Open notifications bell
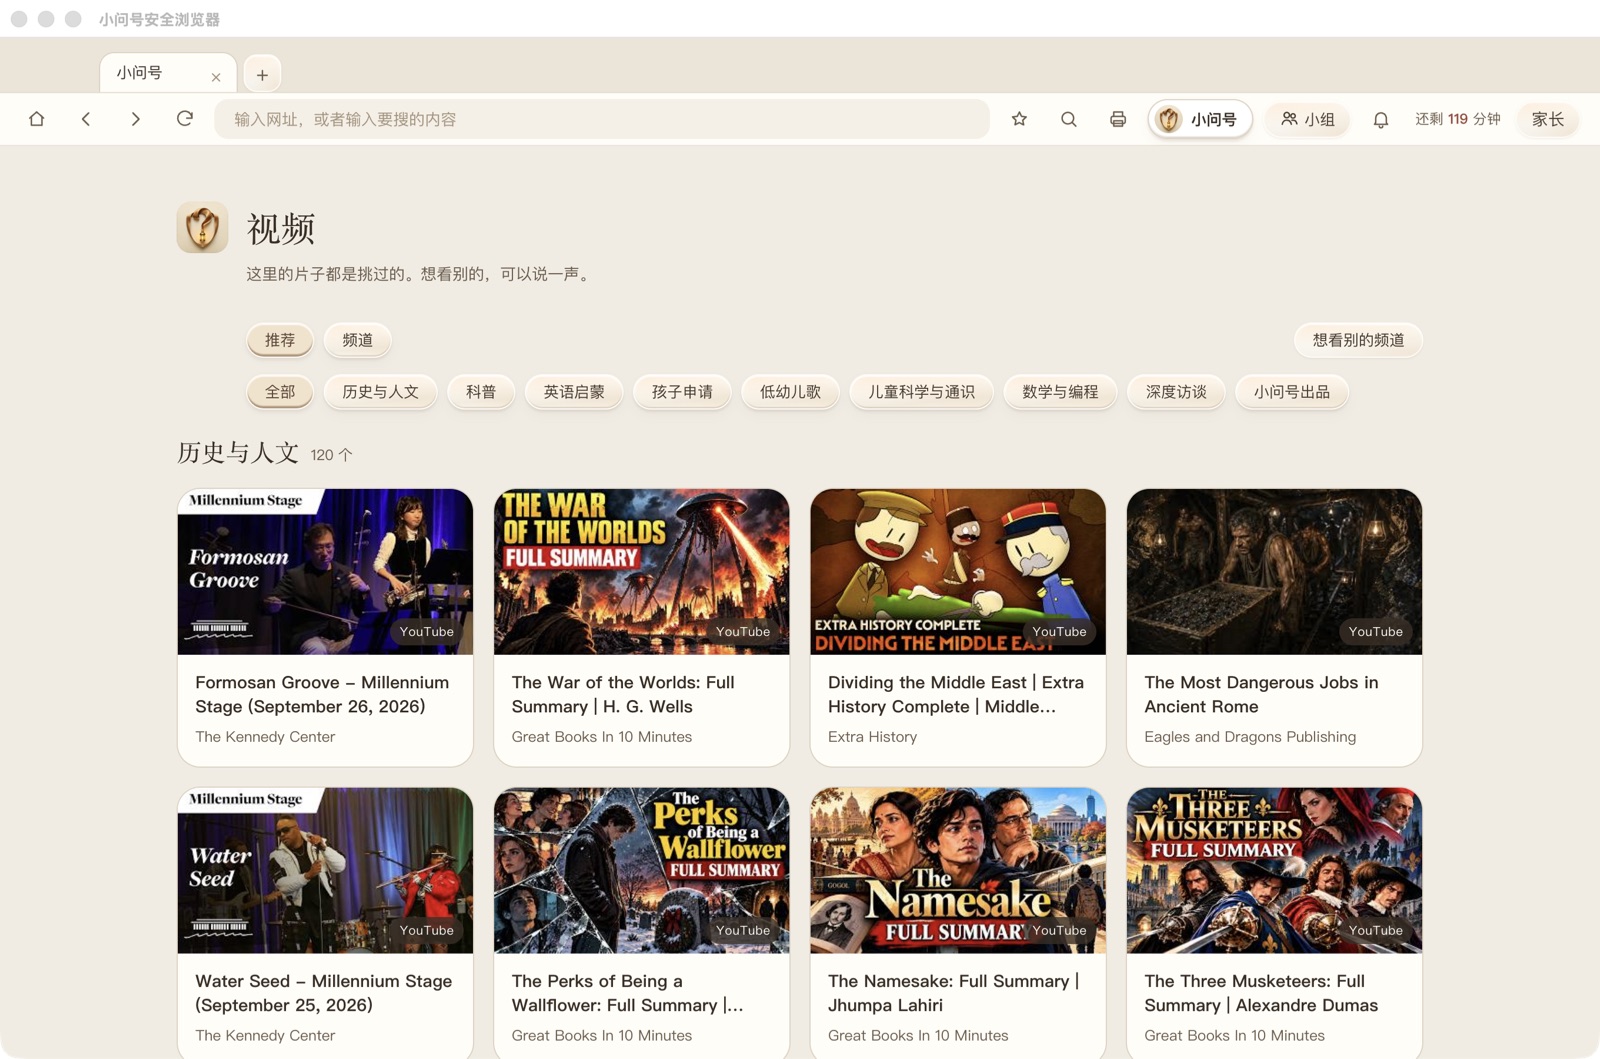Image resolution: width=1600 pixels, height=1059 pixels. (x=1381, y=119)
